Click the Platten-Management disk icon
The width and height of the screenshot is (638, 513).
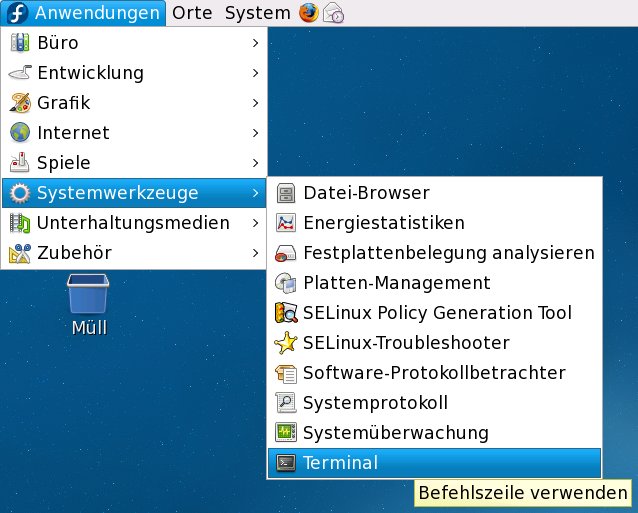[x=286, y=283]
